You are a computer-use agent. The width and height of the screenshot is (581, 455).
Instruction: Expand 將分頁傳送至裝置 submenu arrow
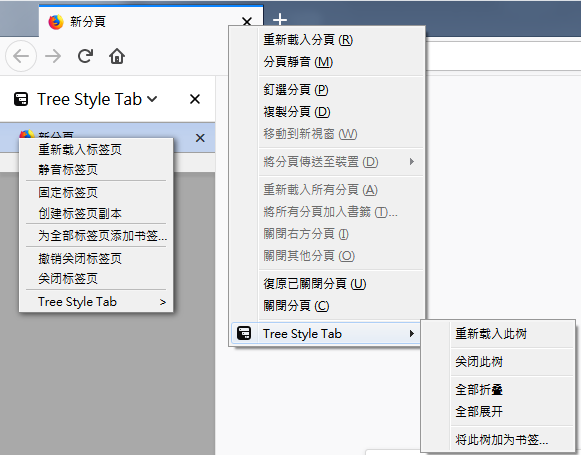pos(412,162)
